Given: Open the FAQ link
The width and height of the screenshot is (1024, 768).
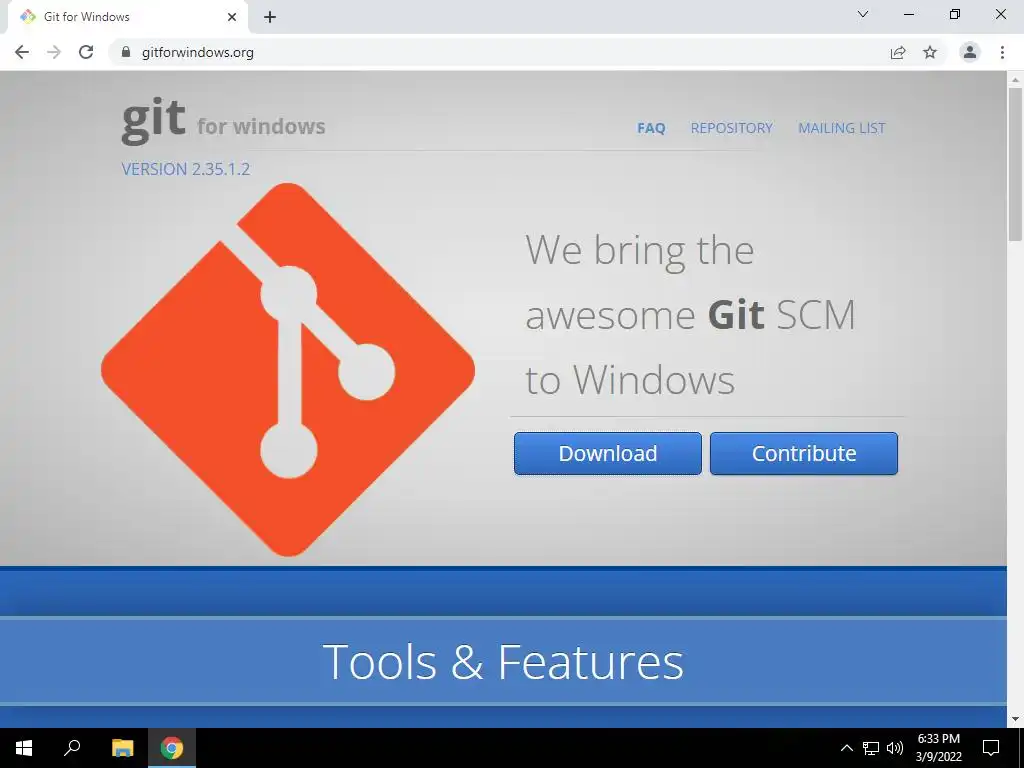Looking at the screenshot, I should coord(651,128).
